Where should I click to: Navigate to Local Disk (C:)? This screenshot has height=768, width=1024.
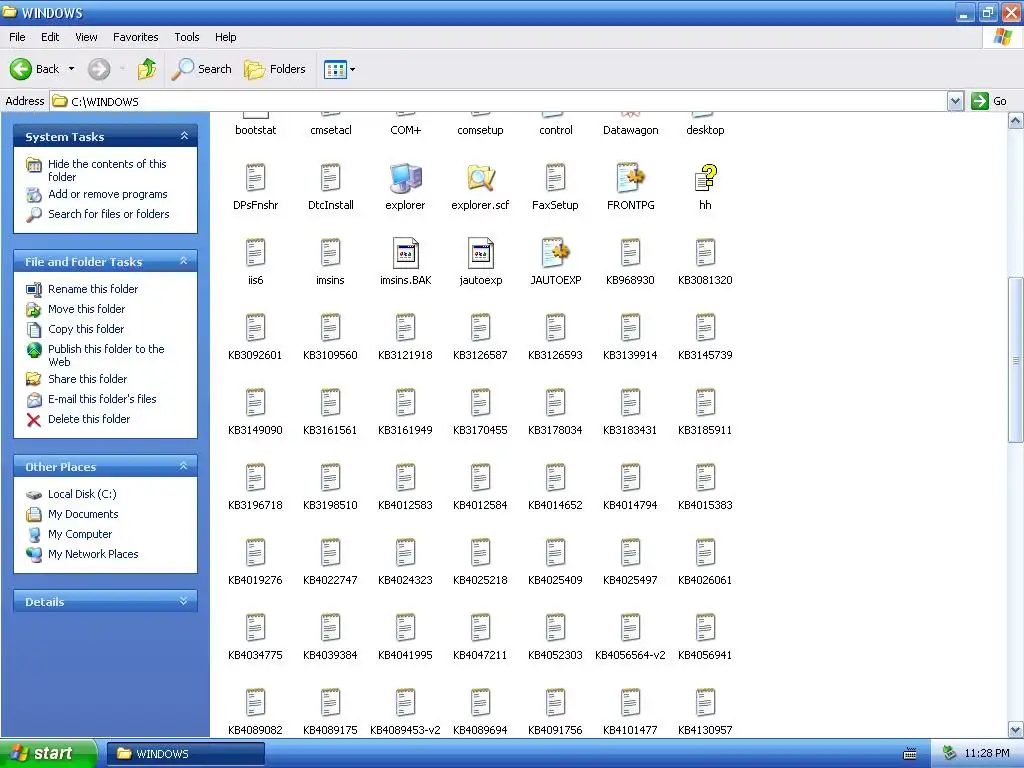[x=82, y=494]
